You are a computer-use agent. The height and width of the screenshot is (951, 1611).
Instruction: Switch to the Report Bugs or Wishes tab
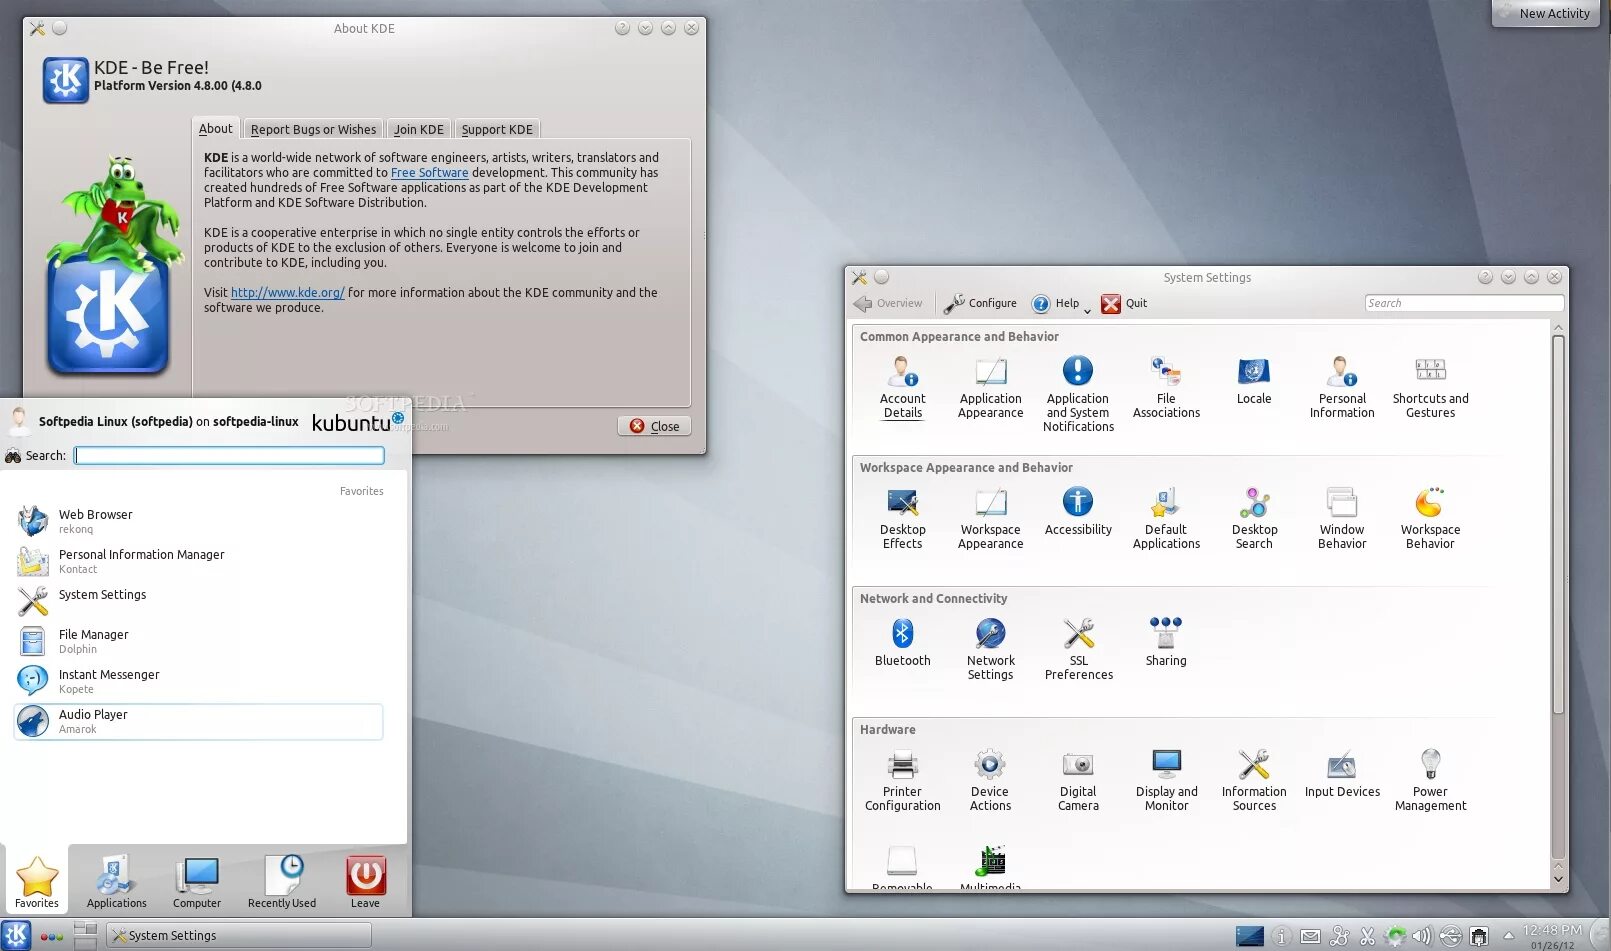(313, 129)
